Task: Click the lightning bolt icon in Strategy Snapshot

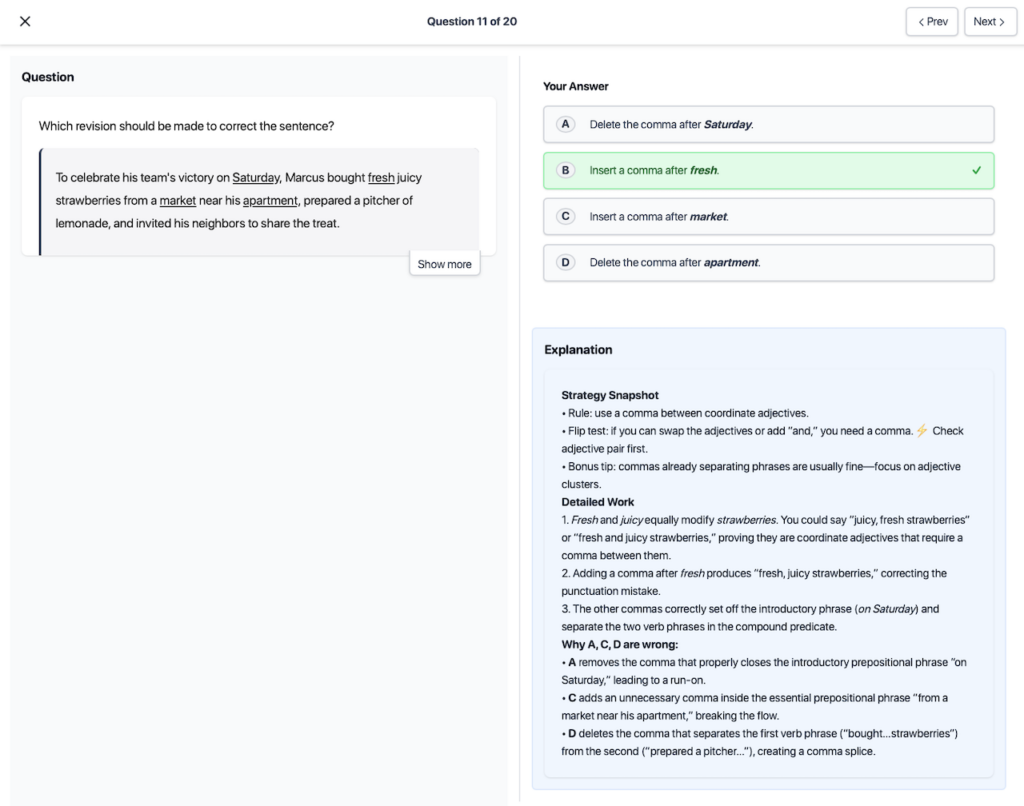Action: coord(921,431)
